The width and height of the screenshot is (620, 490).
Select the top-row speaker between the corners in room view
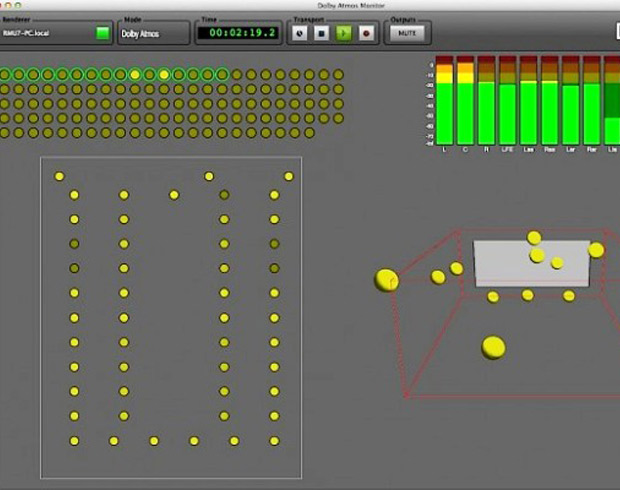pos(209,176)
